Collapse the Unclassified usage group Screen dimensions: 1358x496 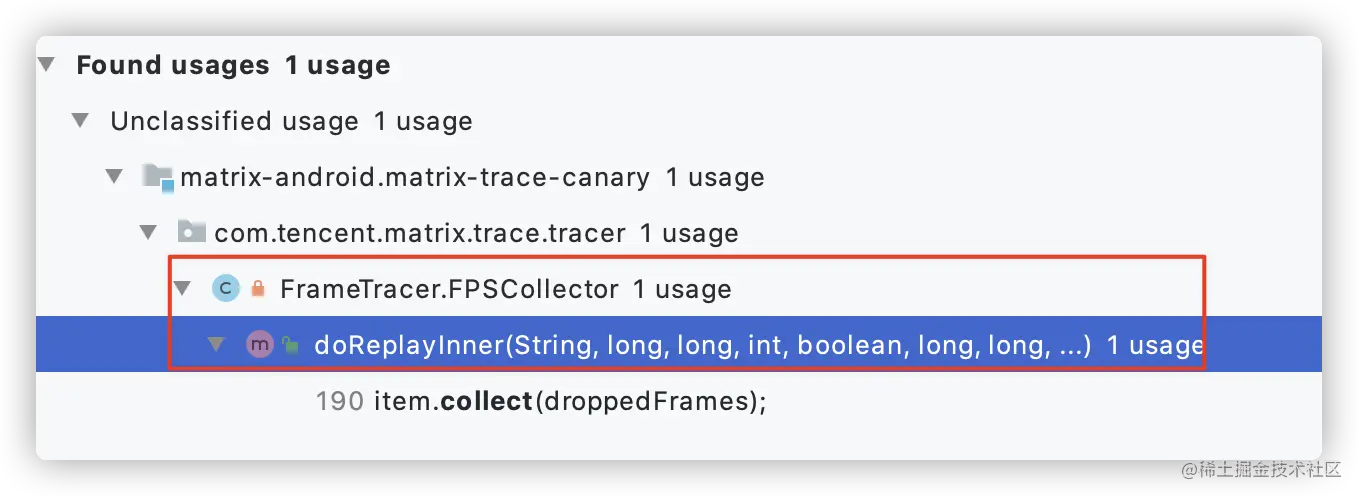pos(80,122)
